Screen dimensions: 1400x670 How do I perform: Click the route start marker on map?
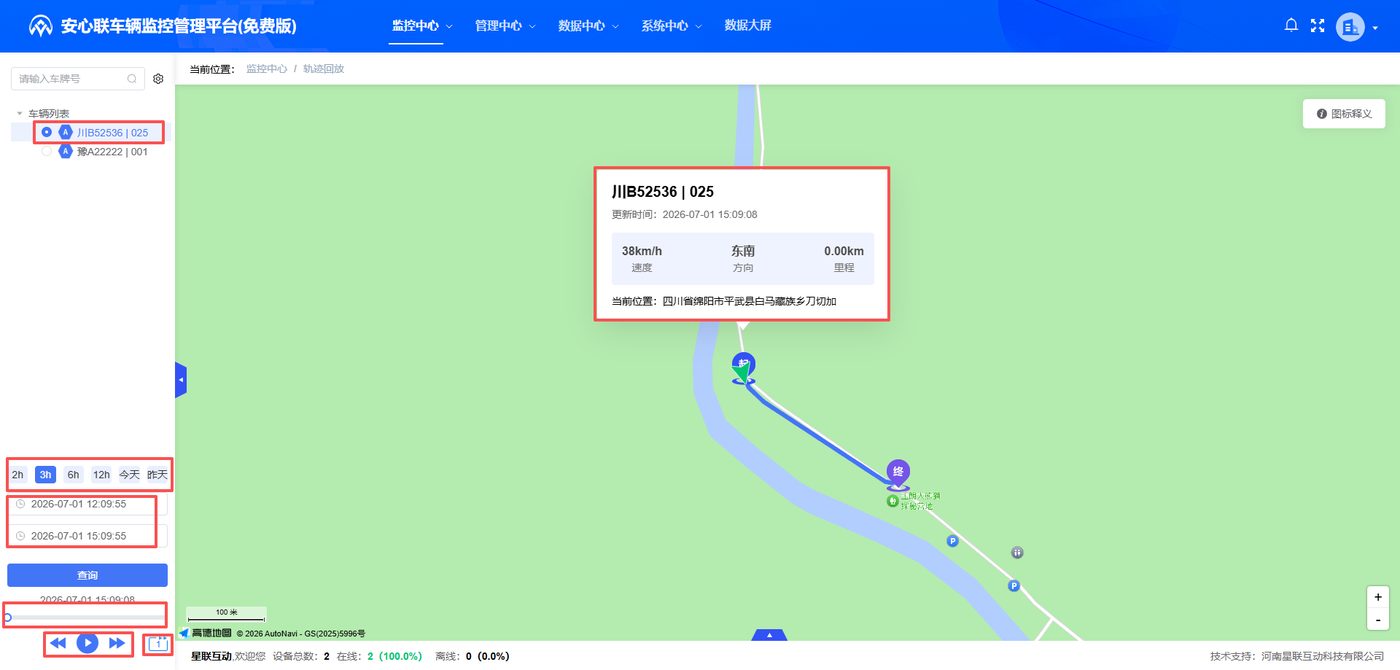click(743, 366)
